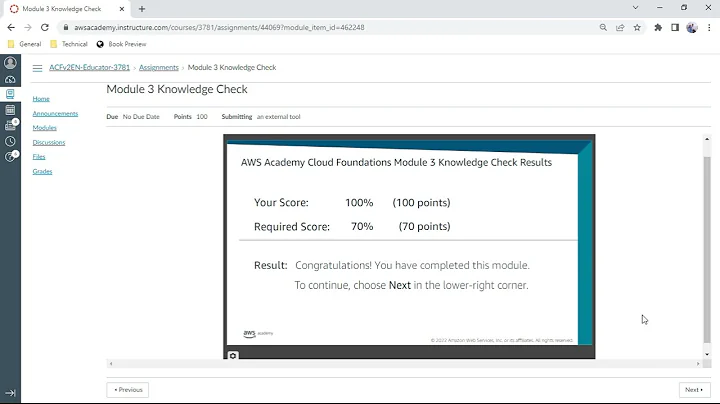Go to course Home link

(41, 99)
